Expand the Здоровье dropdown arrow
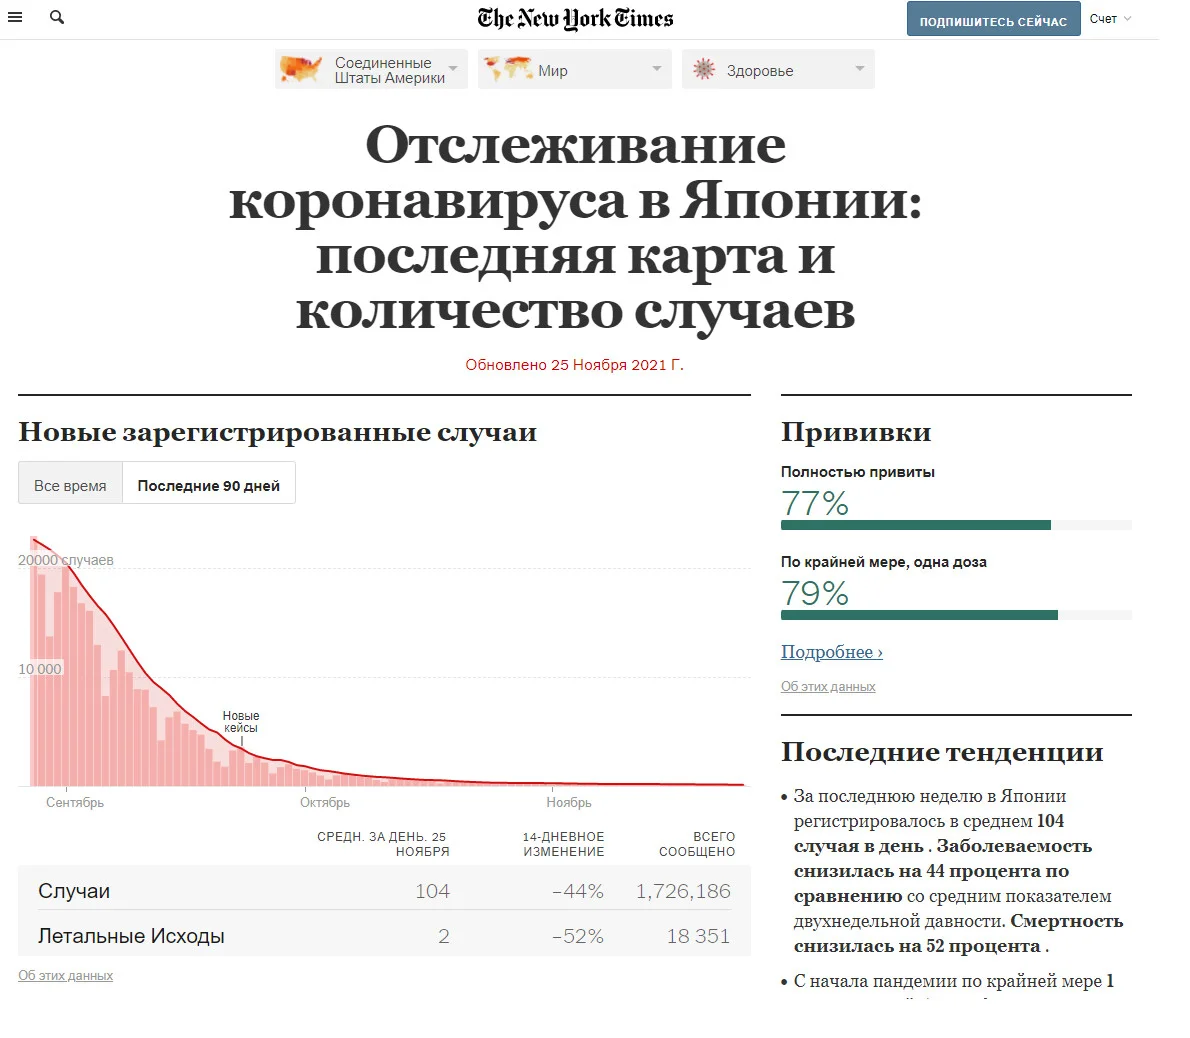Image resolution: width=1190 pixels, height=1038 pixels. (x=860, y=68)
